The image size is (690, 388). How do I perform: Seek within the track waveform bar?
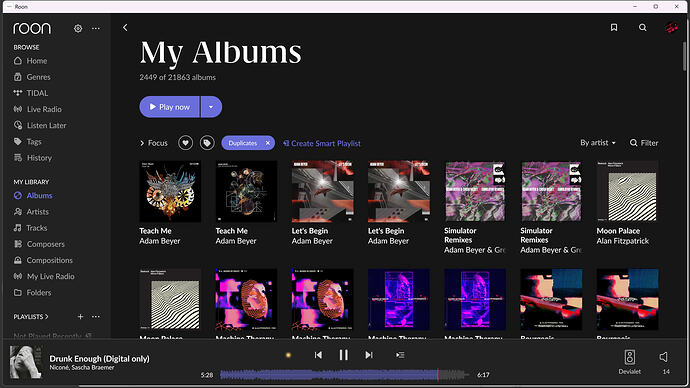pos(344,375)
